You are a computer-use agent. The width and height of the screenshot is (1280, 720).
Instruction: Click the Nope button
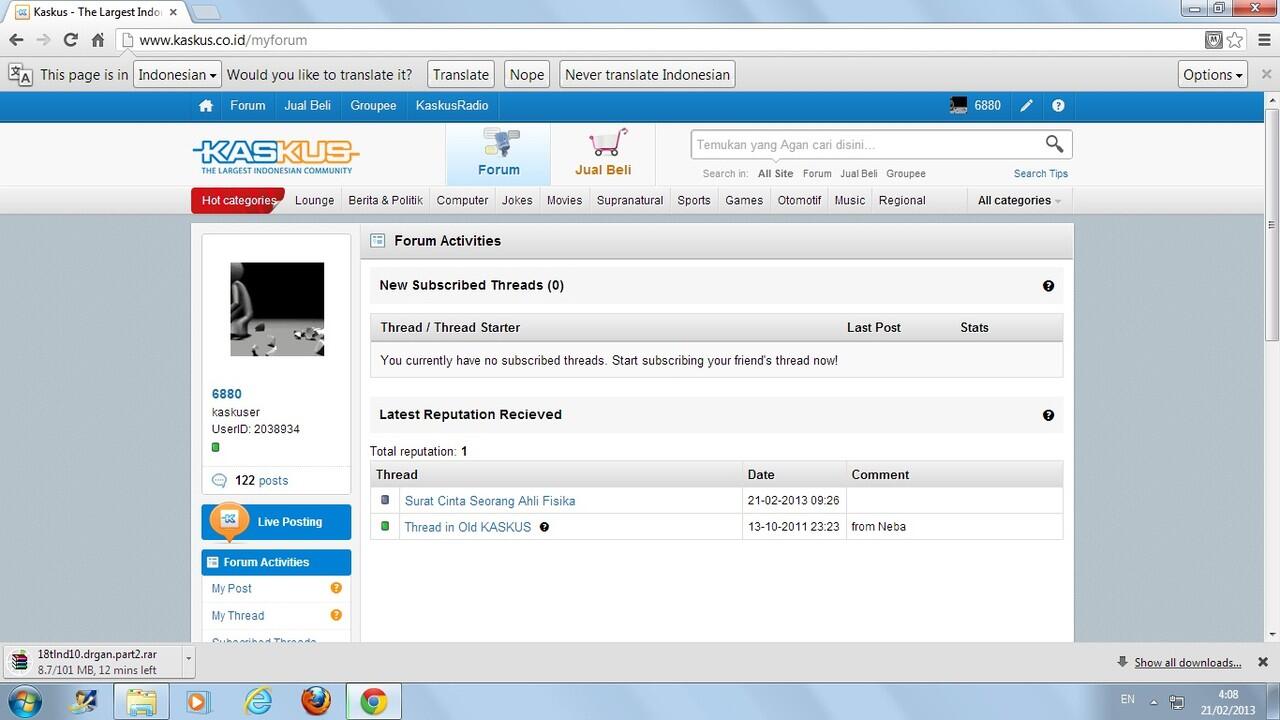coord(527,74)
